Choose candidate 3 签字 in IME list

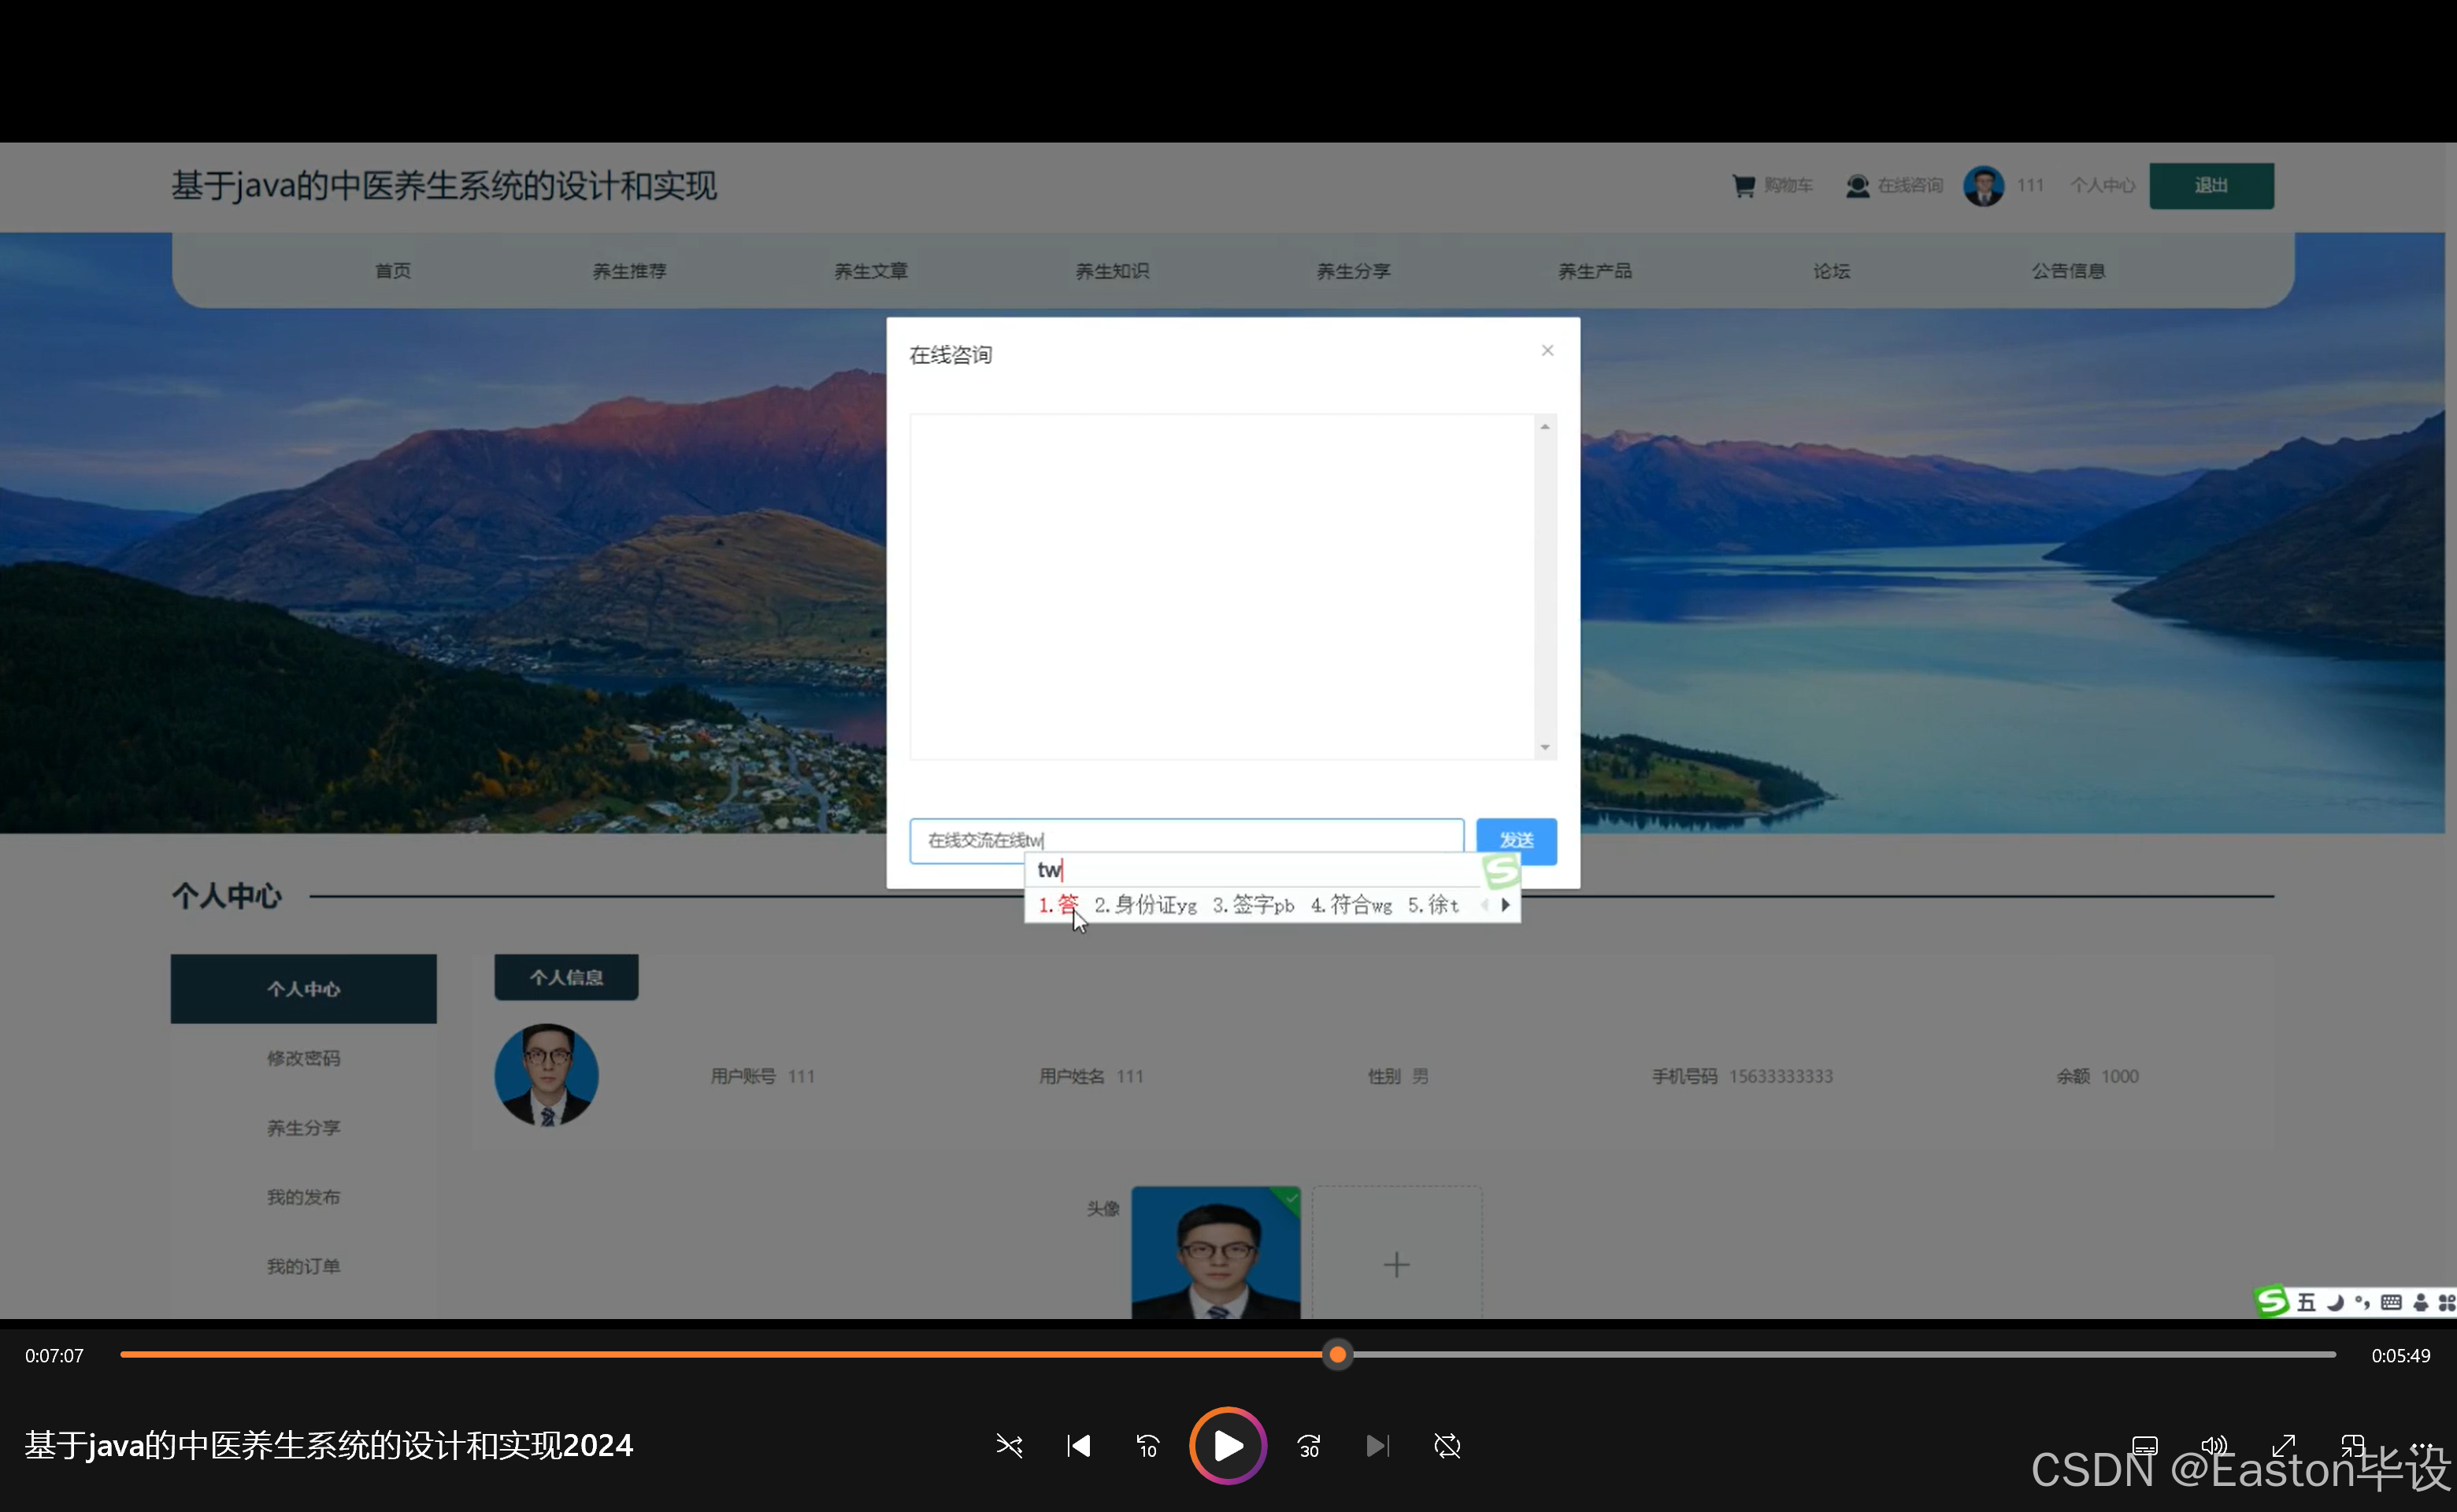pyautogui.click(x=1252, y=905)
